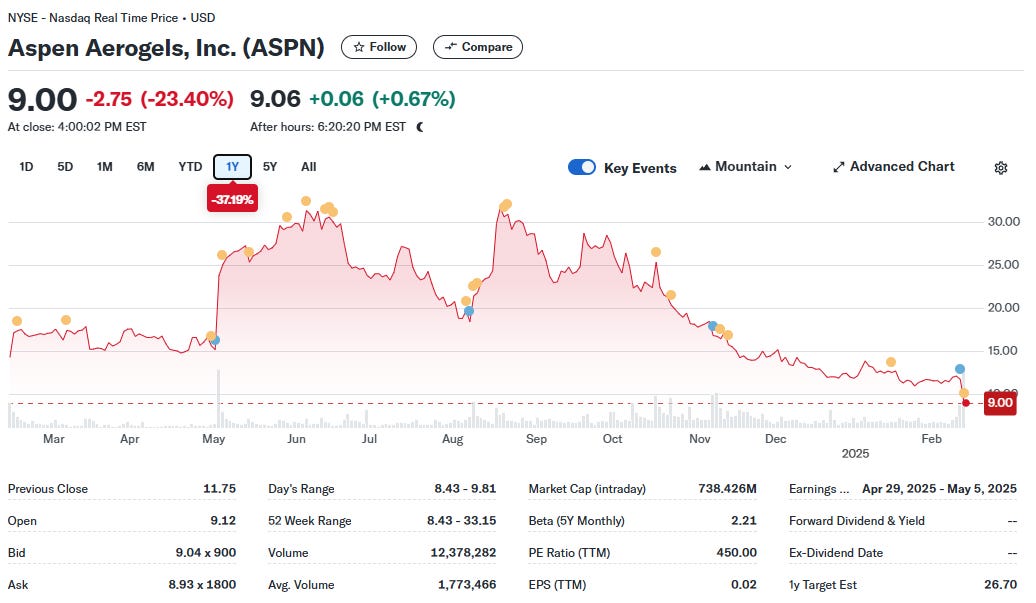
Task: Click the 52 Week Range label
Action: pyautogui.click(x=309, y=520)
